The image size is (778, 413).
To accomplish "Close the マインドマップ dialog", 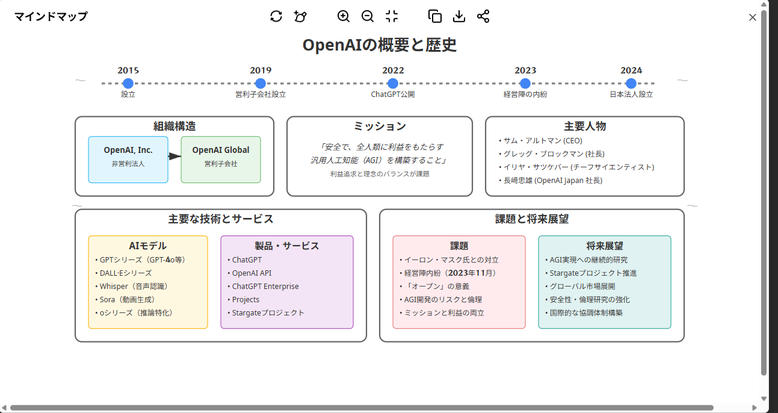I will (752, 17).
